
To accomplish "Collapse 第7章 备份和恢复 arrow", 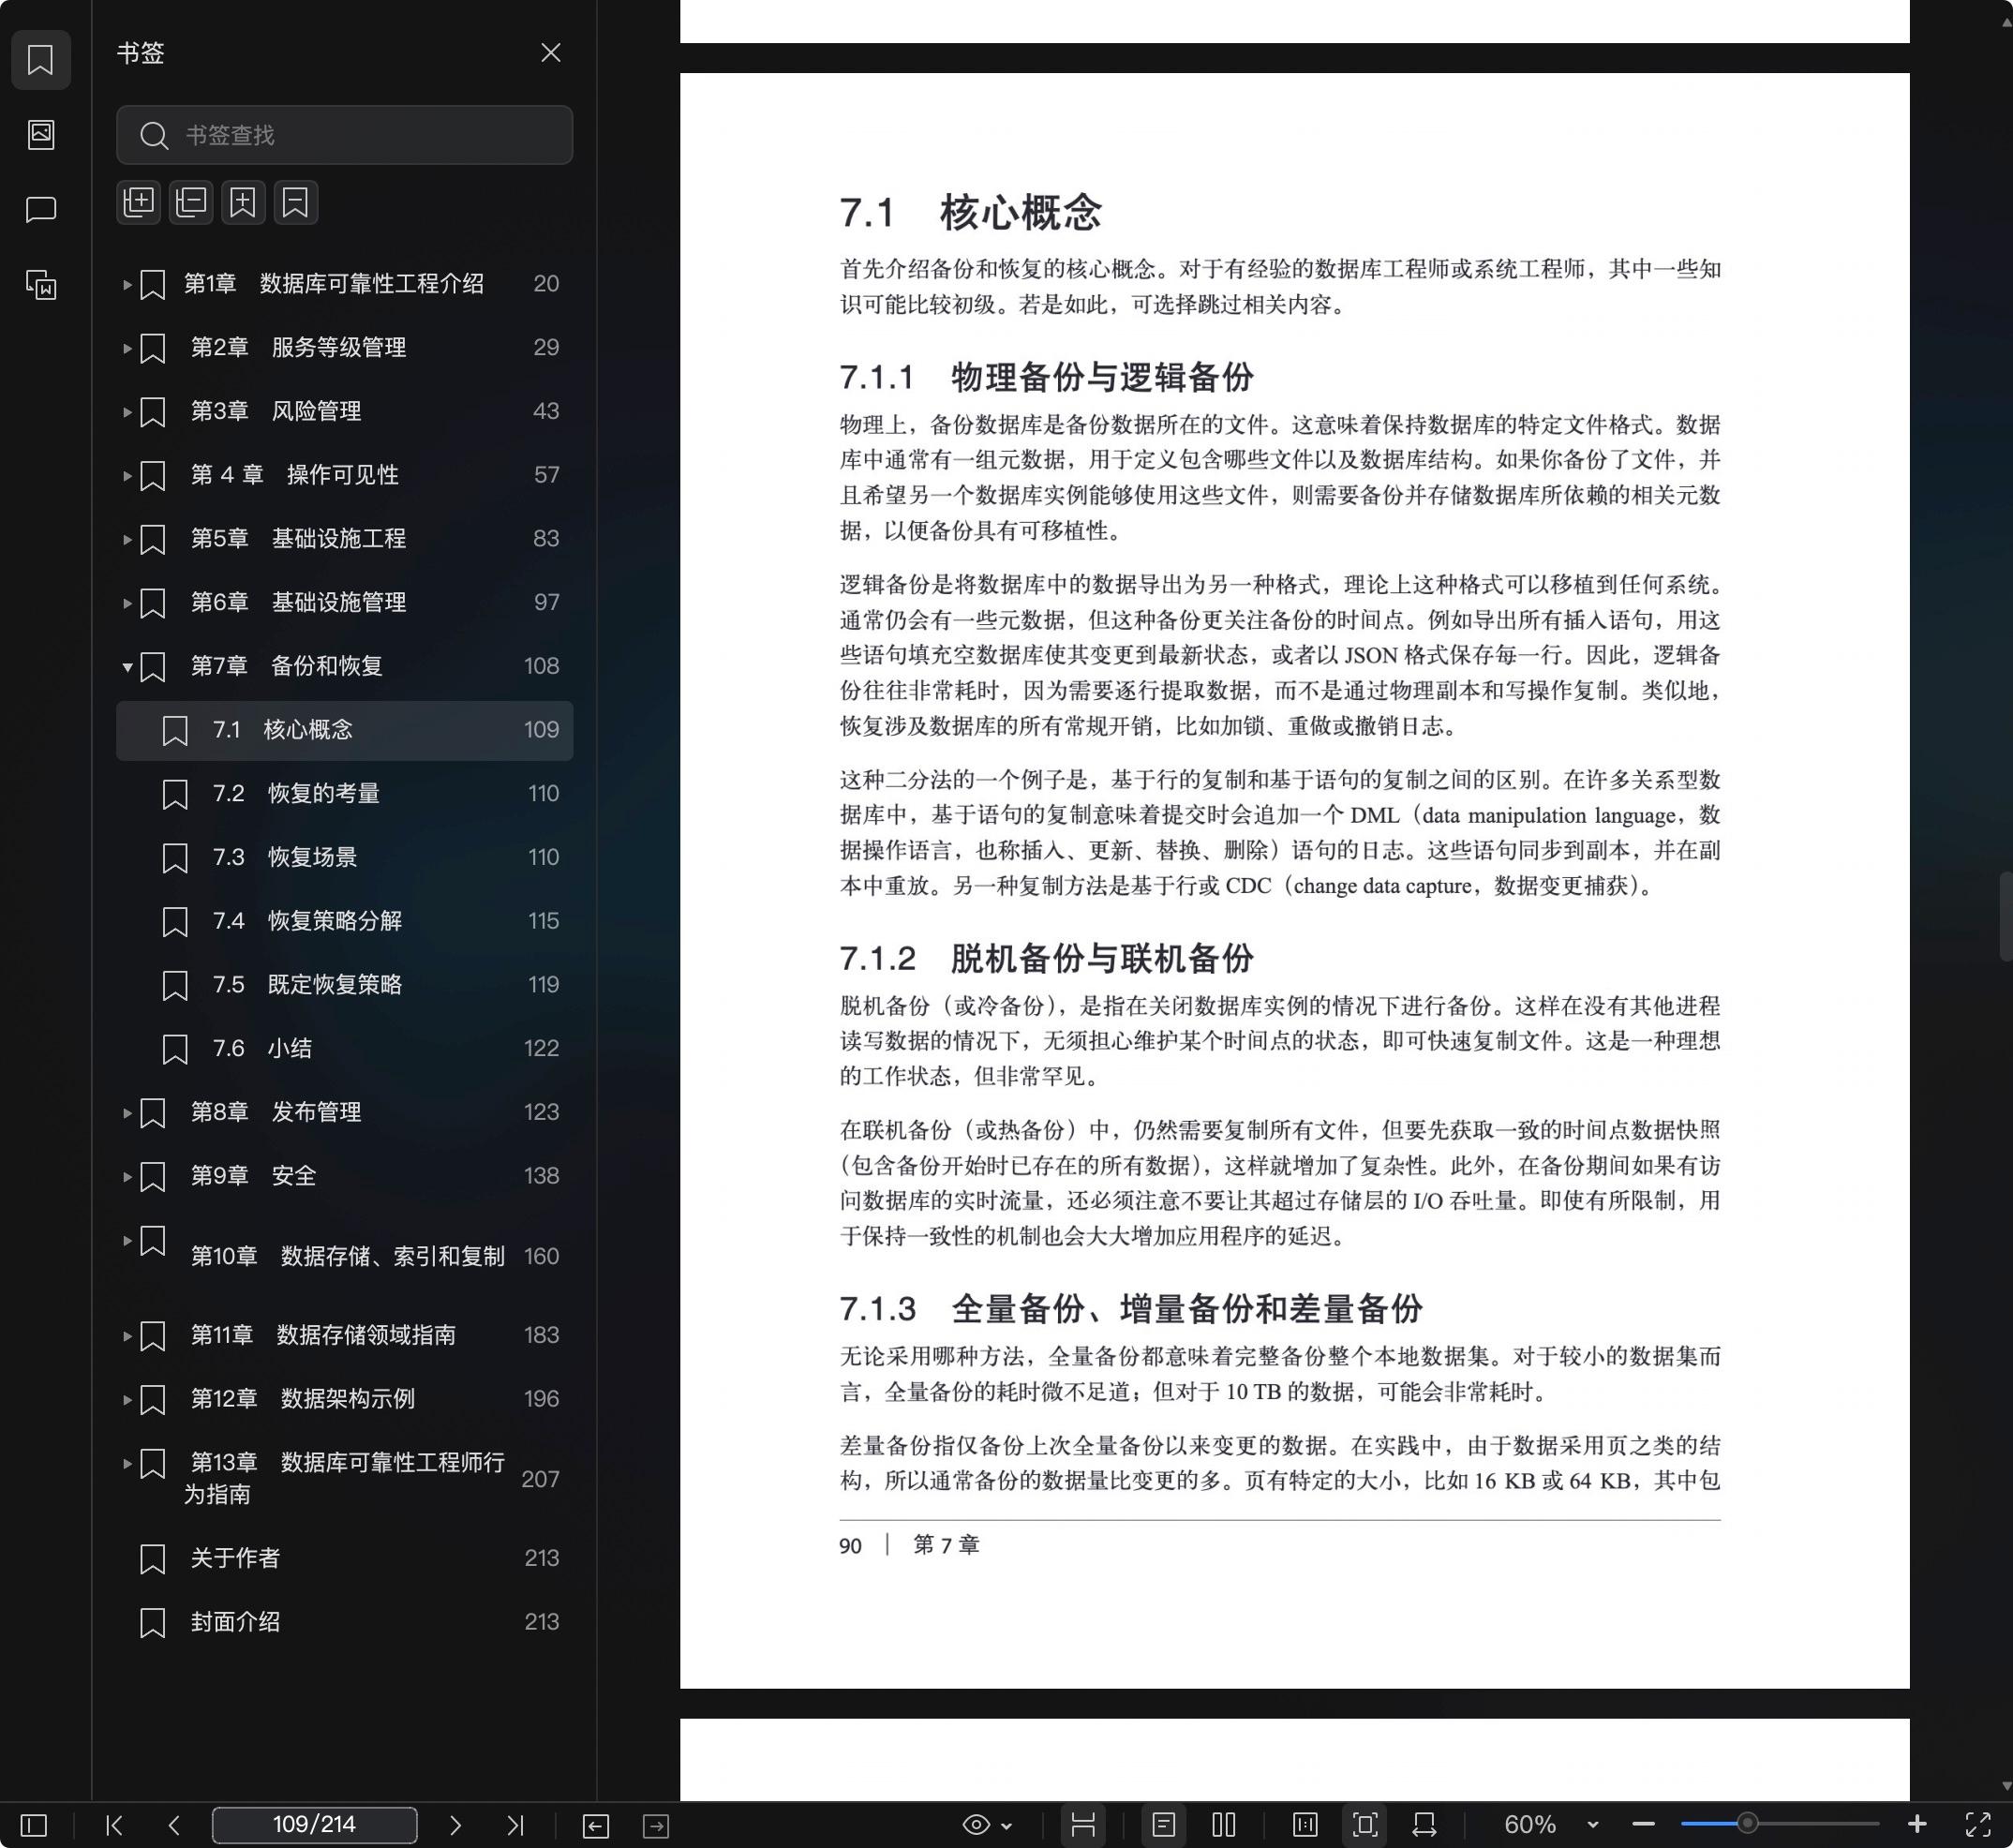I will tap(127, 667).
